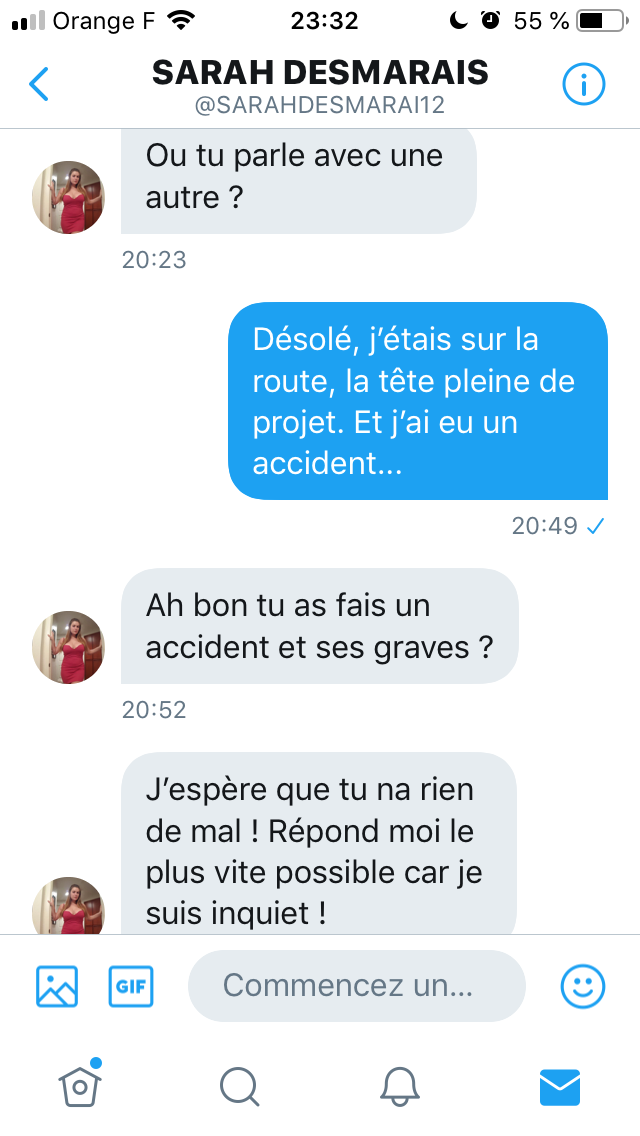Screen dimensions: 640x1136
Task: Go back using the blue chevron arrow
Action: tap(39, 84)
